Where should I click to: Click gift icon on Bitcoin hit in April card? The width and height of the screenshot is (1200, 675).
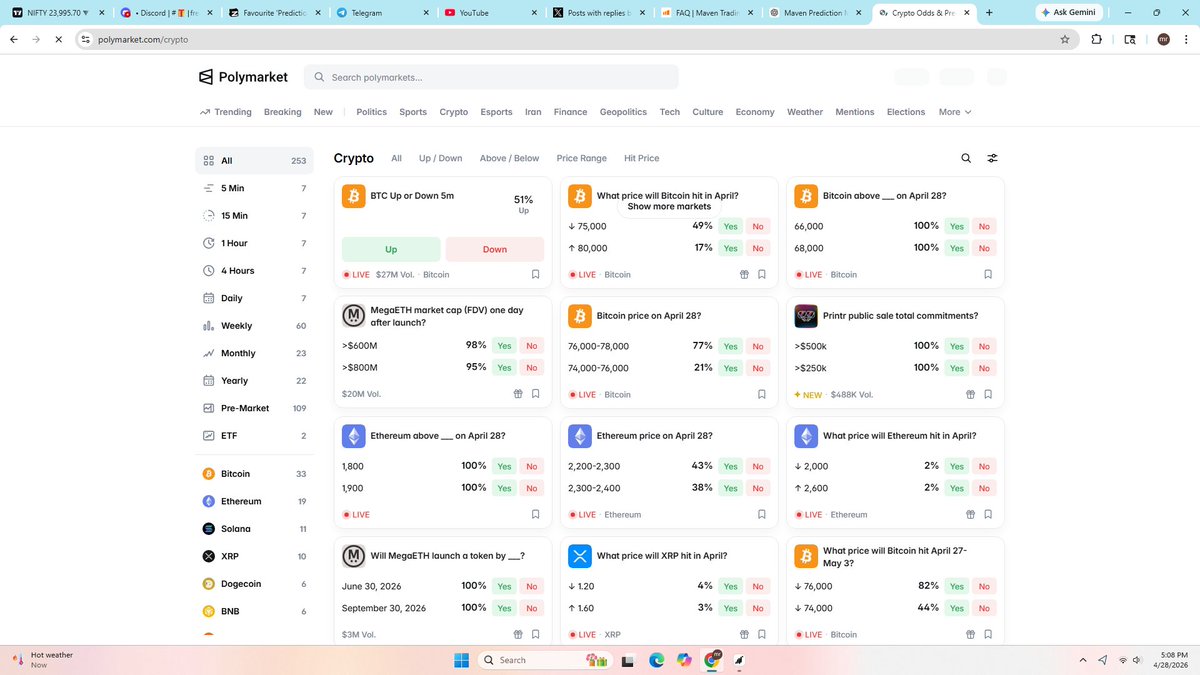pyautogui.click(x=744, y=274)
